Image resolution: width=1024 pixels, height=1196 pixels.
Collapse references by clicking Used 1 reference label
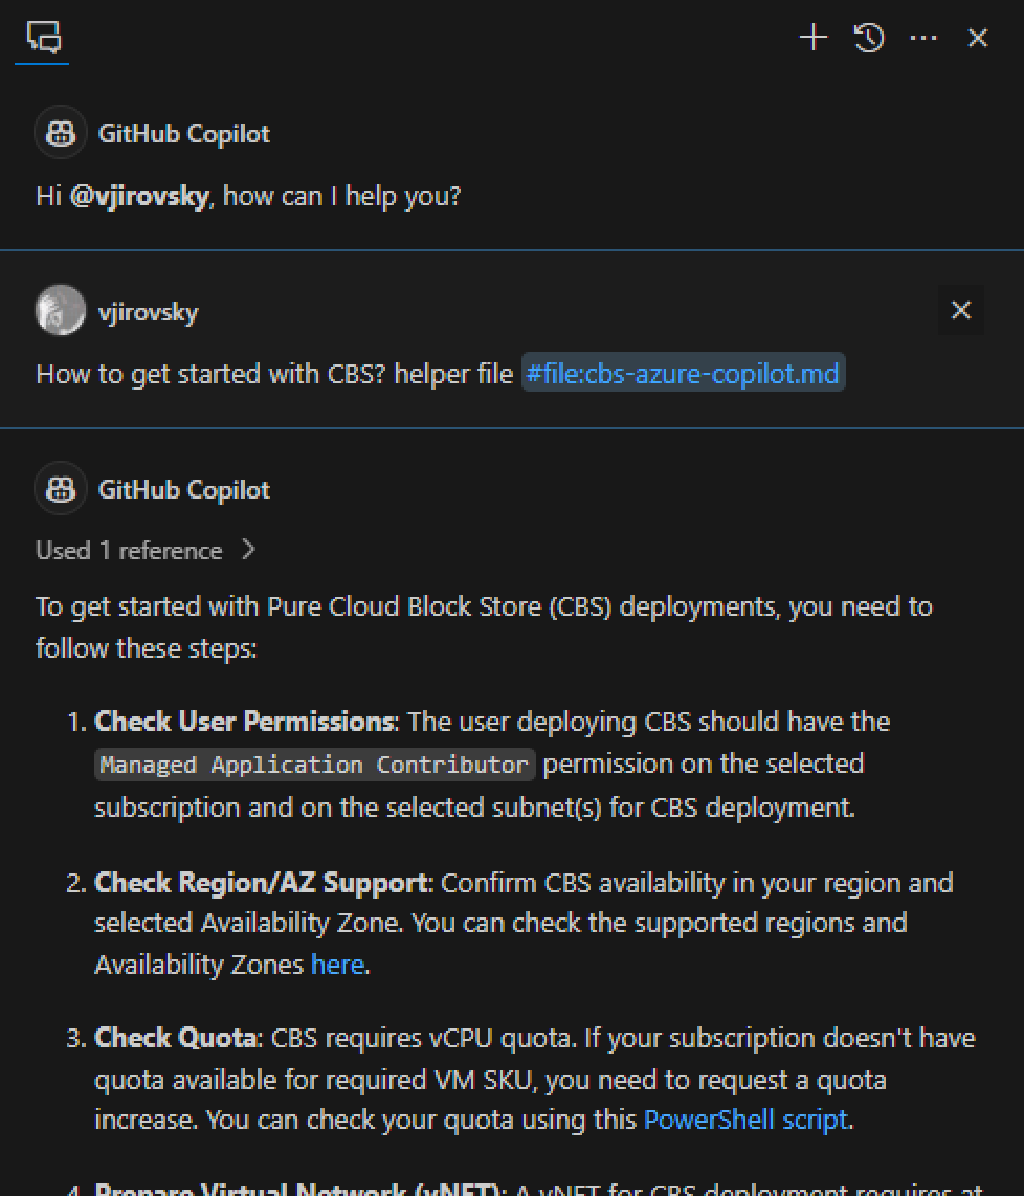click(128, 549)
